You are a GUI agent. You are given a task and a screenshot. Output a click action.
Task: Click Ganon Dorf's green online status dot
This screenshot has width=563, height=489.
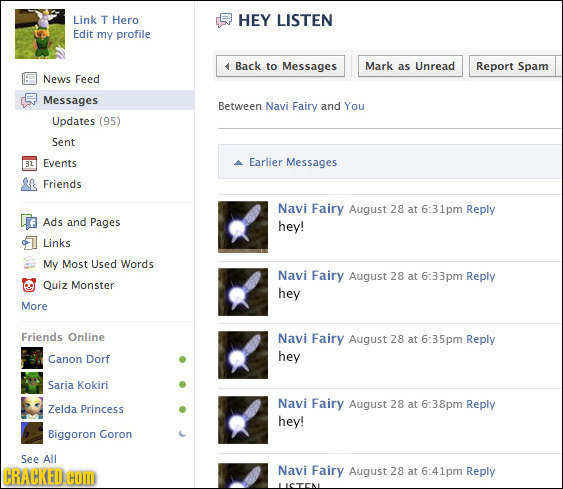(x=182, y=359)
